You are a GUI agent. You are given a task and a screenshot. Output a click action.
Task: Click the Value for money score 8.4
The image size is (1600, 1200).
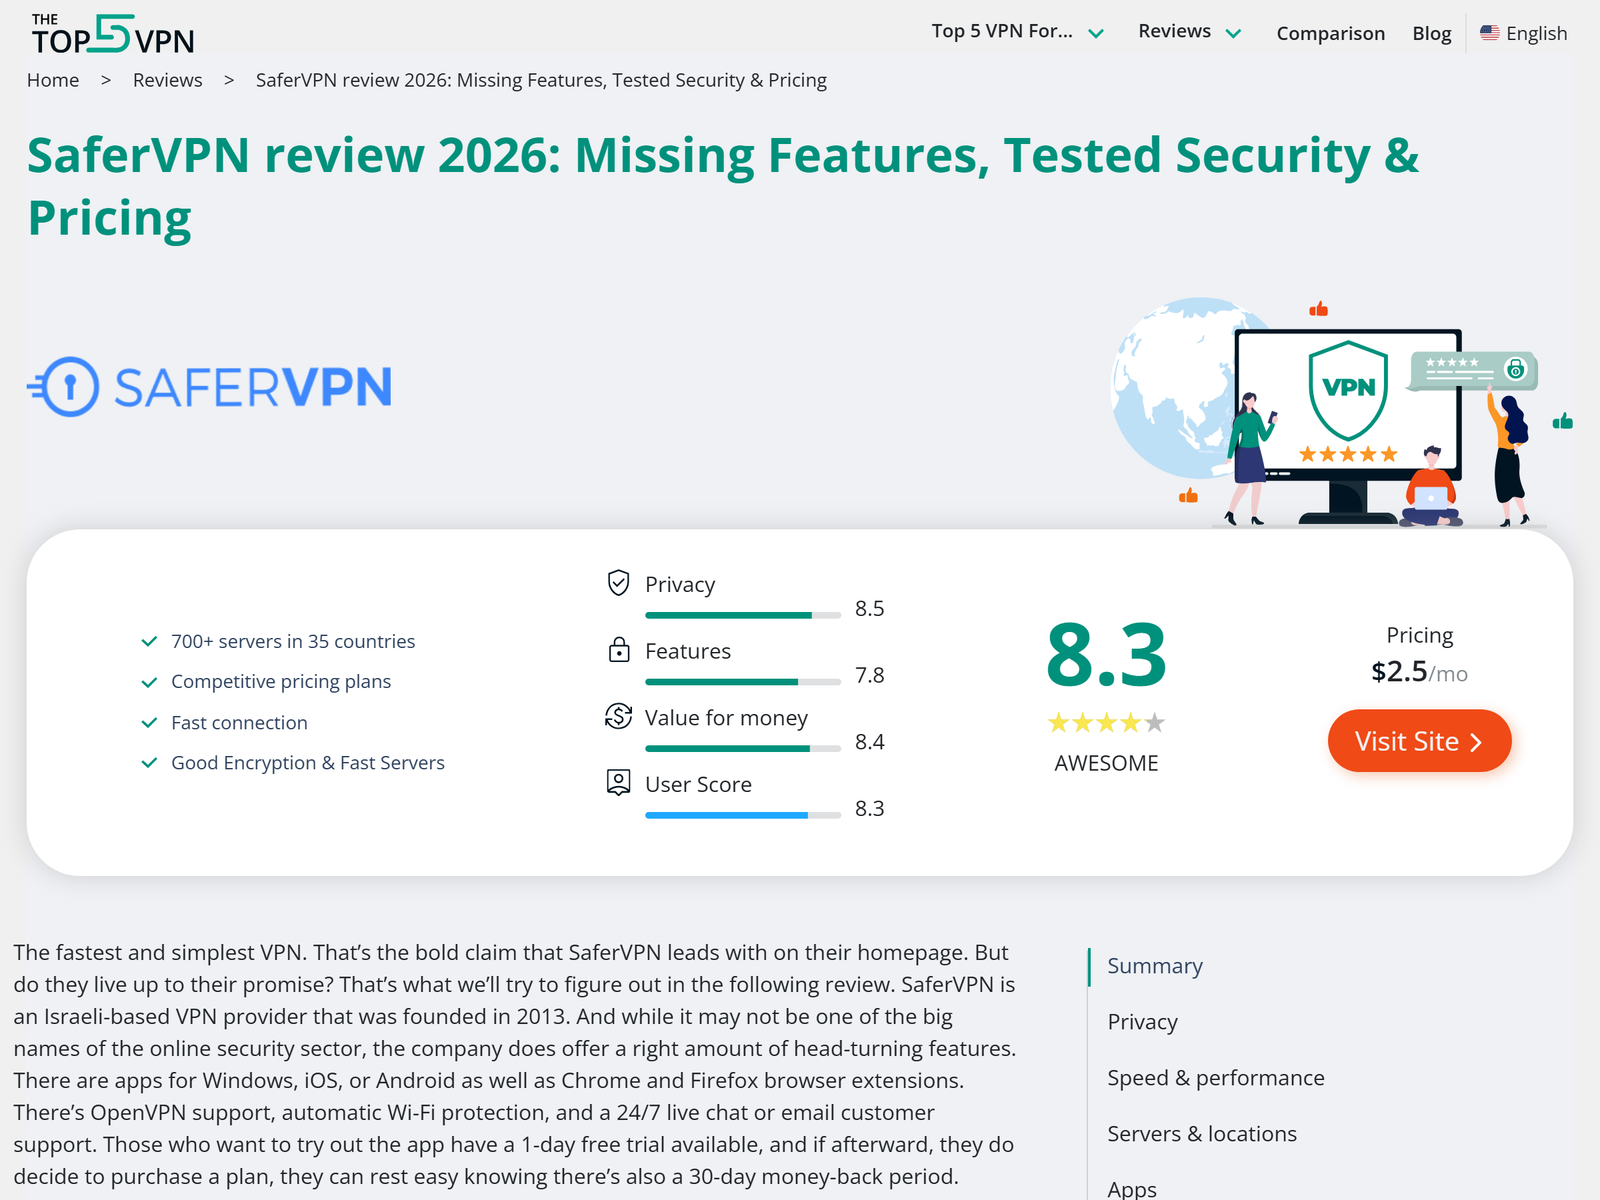point(869,742)
